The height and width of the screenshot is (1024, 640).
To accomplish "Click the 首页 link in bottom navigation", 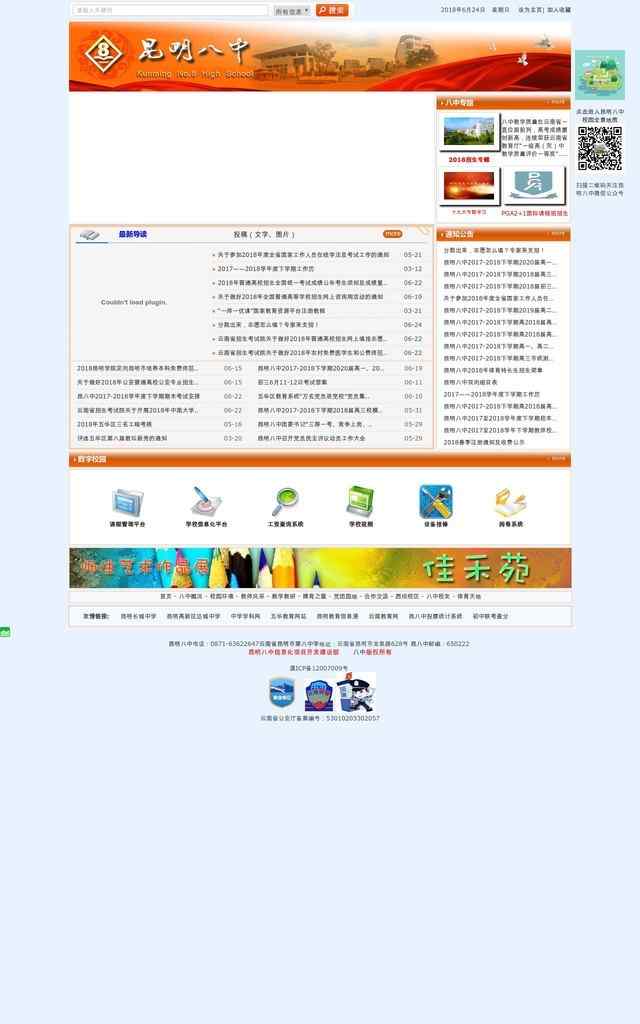I will click(x=165, y=596).
